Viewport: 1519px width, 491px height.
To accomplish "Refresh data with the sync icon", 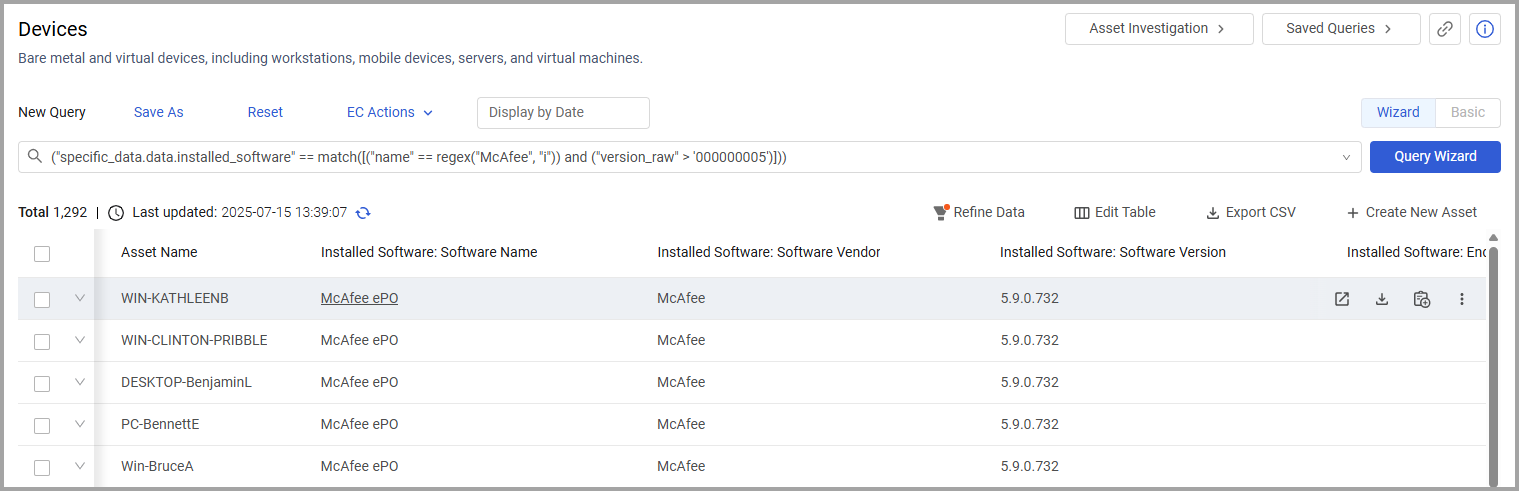I will [363, 212].
